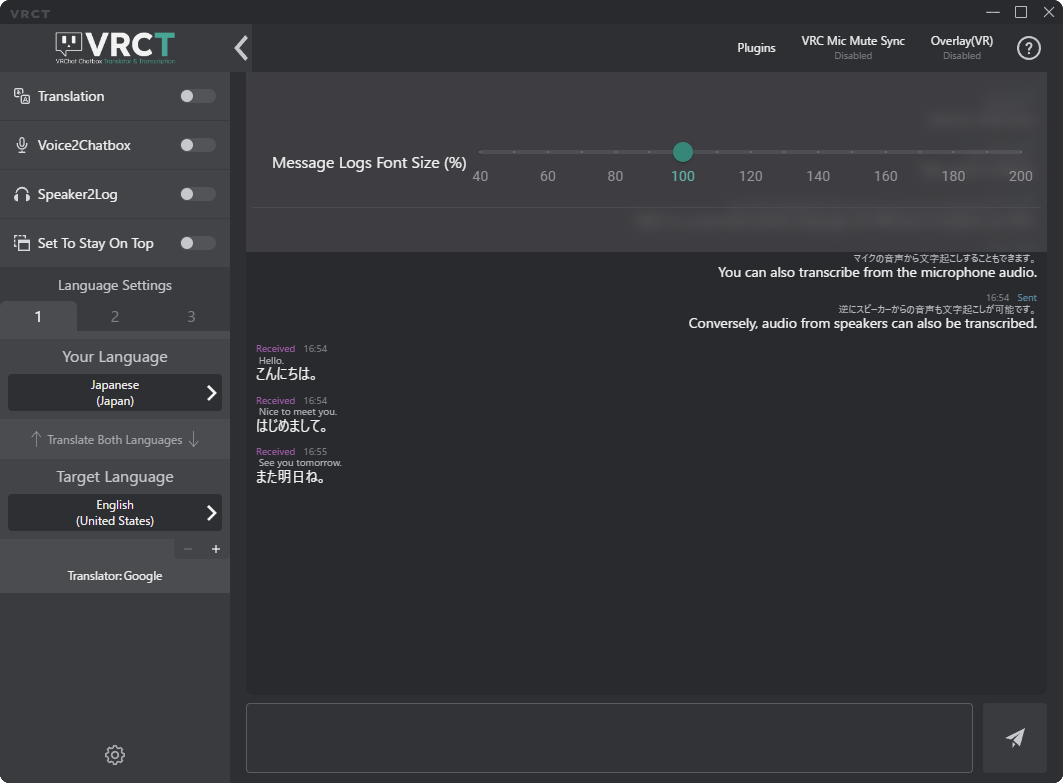Click Translate Both Languages button
Screen dimensions: 1063x783
coord(115,440)
